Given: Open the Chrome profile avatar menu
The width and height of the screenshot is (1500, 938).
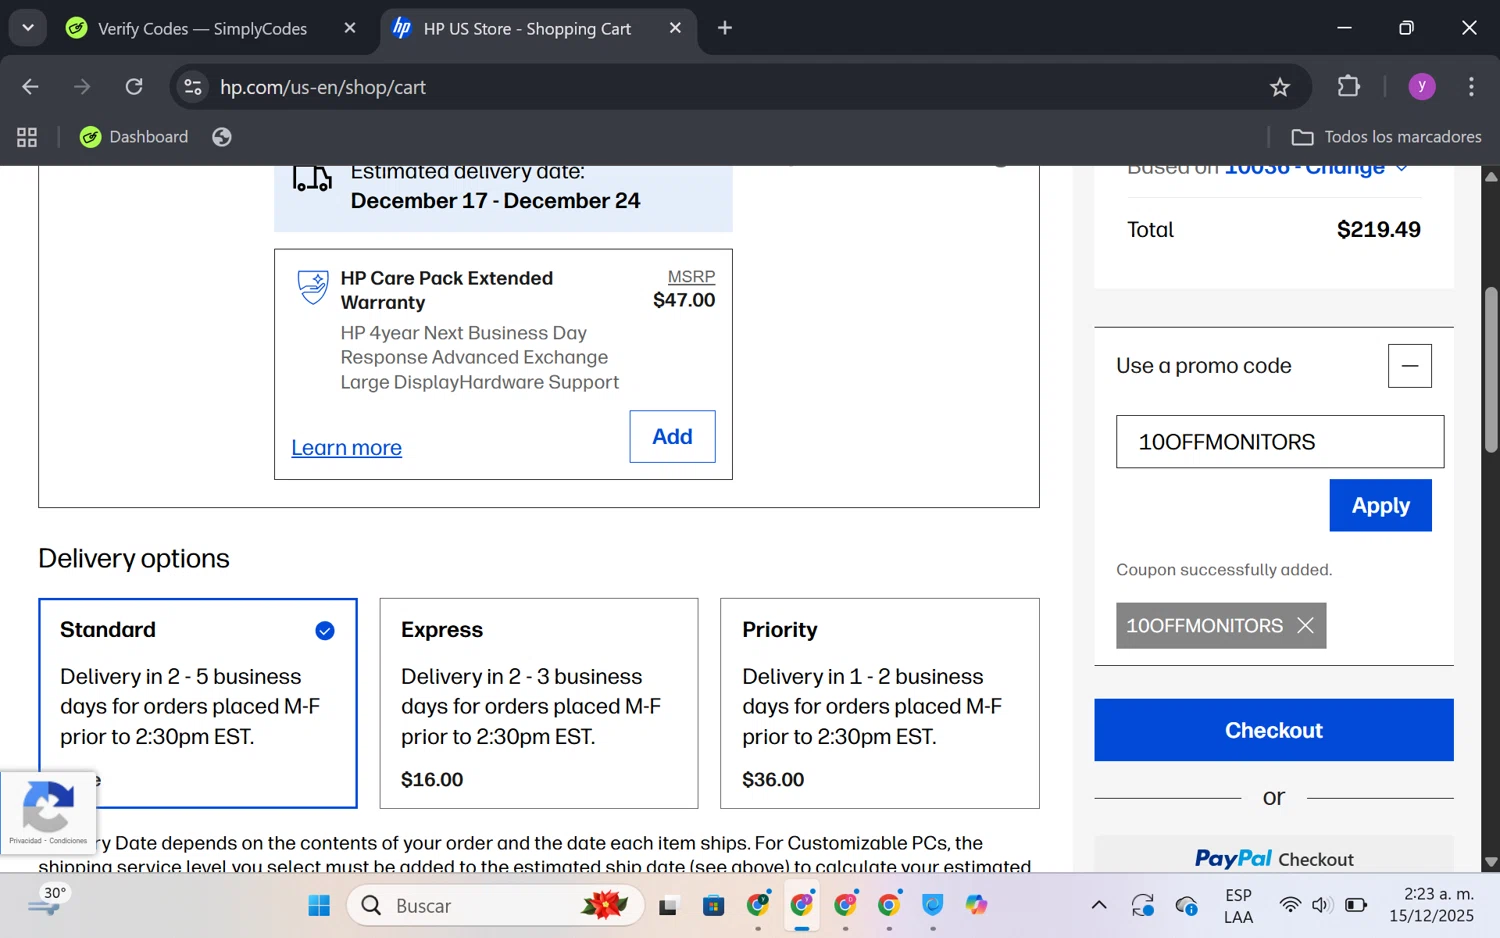Looking at the screenshot, I should click(1422, 87).
